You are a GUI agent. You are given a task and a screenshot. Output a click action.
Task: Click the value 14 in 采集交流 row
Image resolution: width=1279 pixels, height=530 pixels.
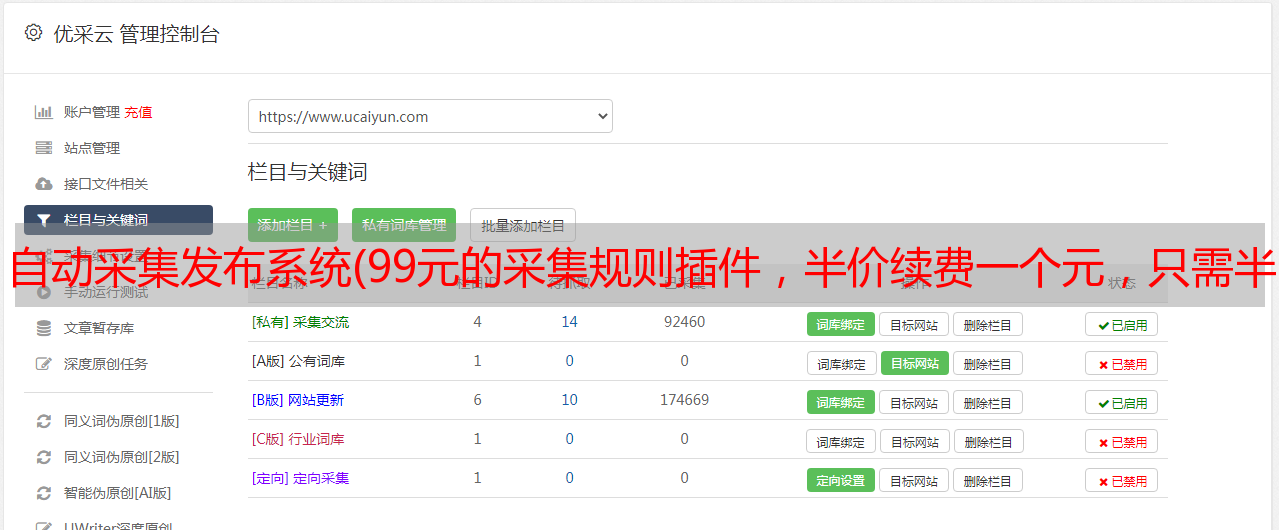pyautogui.click(x=569, y=322)
